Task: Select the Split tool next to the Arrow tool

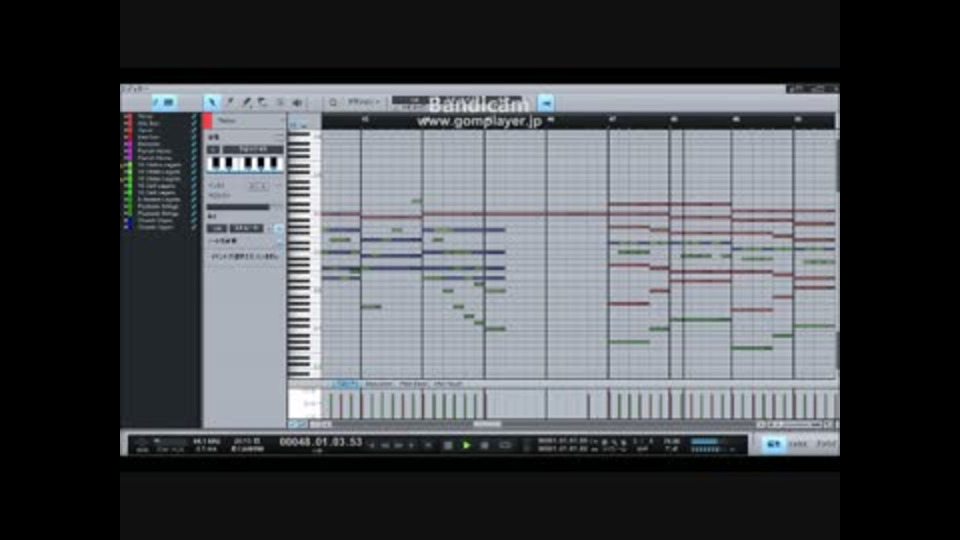Action: 230,102
